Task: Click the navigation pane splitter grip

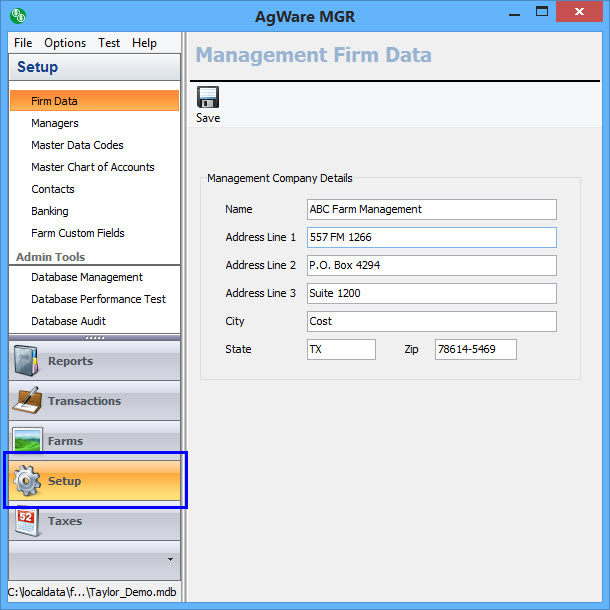Action: (x=94, y=338)
